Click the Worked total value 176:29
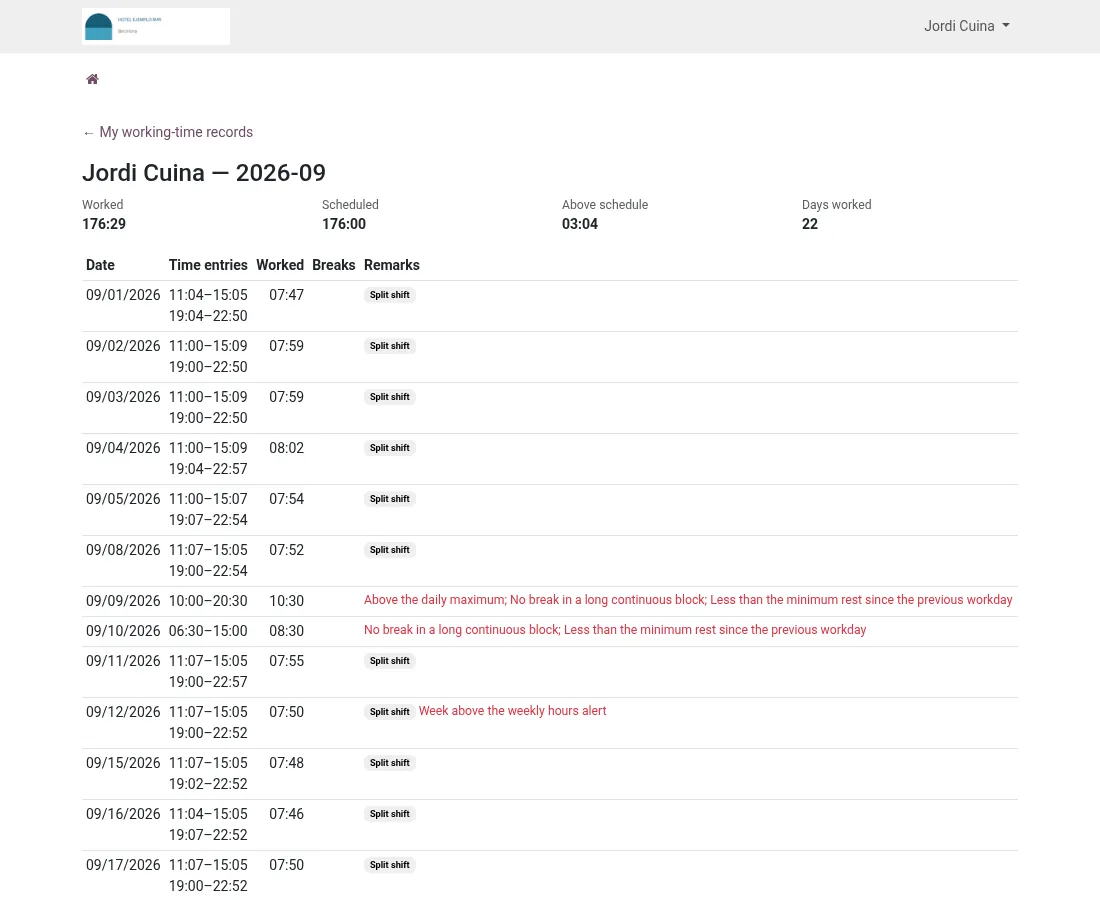Viewport: 1100px width, 900px height. tap(104, 224)
